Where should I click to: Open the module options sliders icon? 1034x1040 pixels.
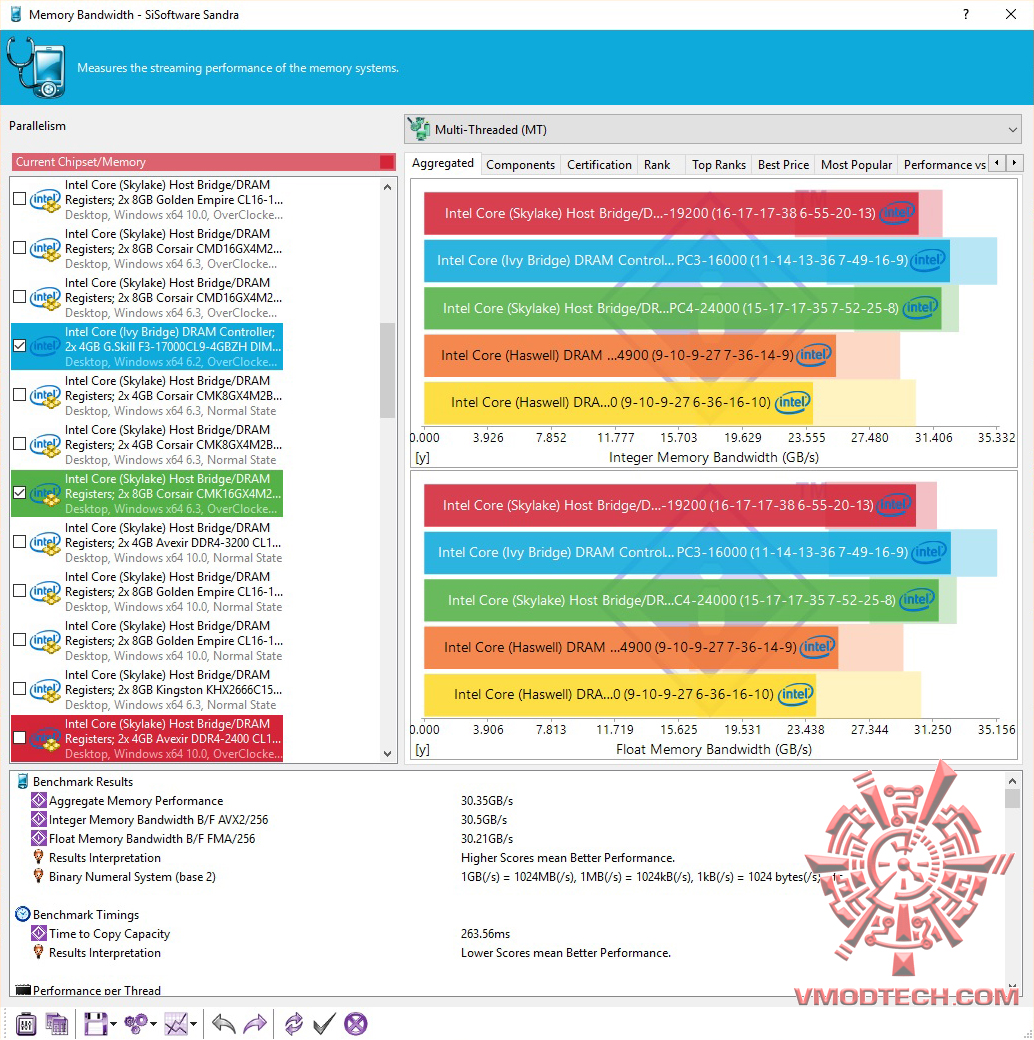tap(26, 1024)
